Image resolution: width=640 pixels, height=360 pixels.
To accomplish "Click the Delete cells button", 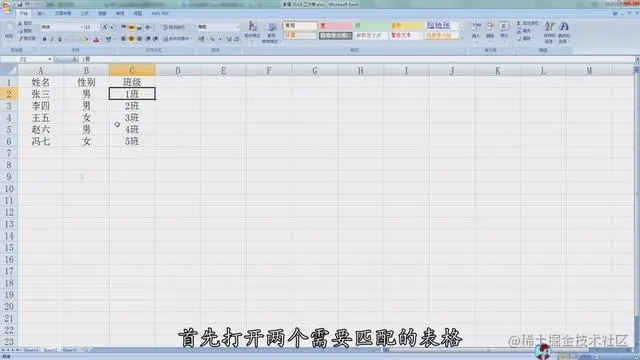I will [490, 30].
